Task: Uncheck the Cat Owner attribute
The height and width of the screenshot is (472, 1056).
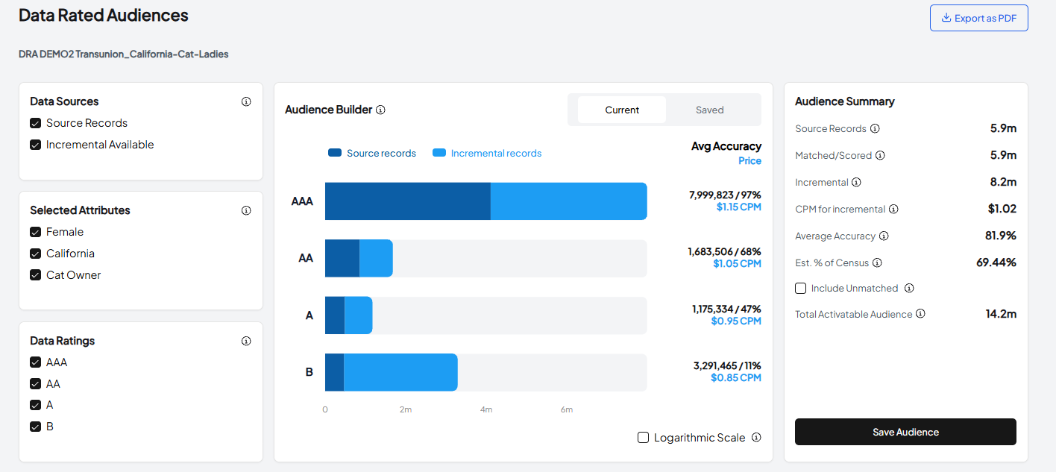Action: 36,275
